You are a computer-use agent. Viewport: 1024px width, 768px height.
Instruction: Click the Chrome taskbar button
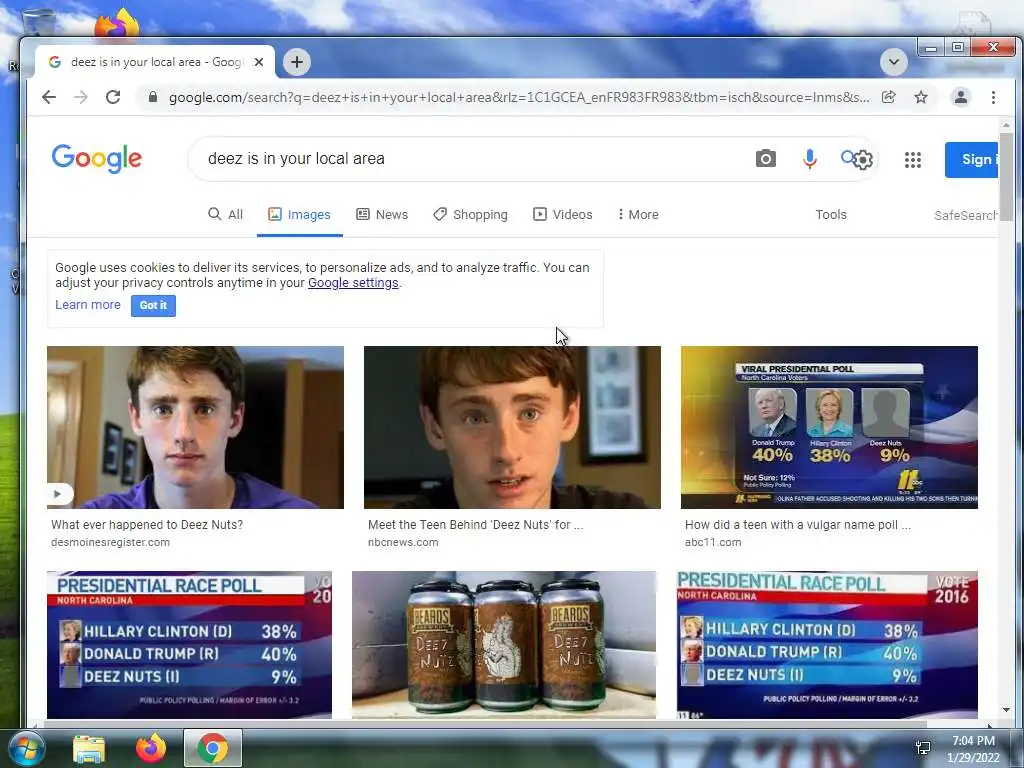pos(212,748)
